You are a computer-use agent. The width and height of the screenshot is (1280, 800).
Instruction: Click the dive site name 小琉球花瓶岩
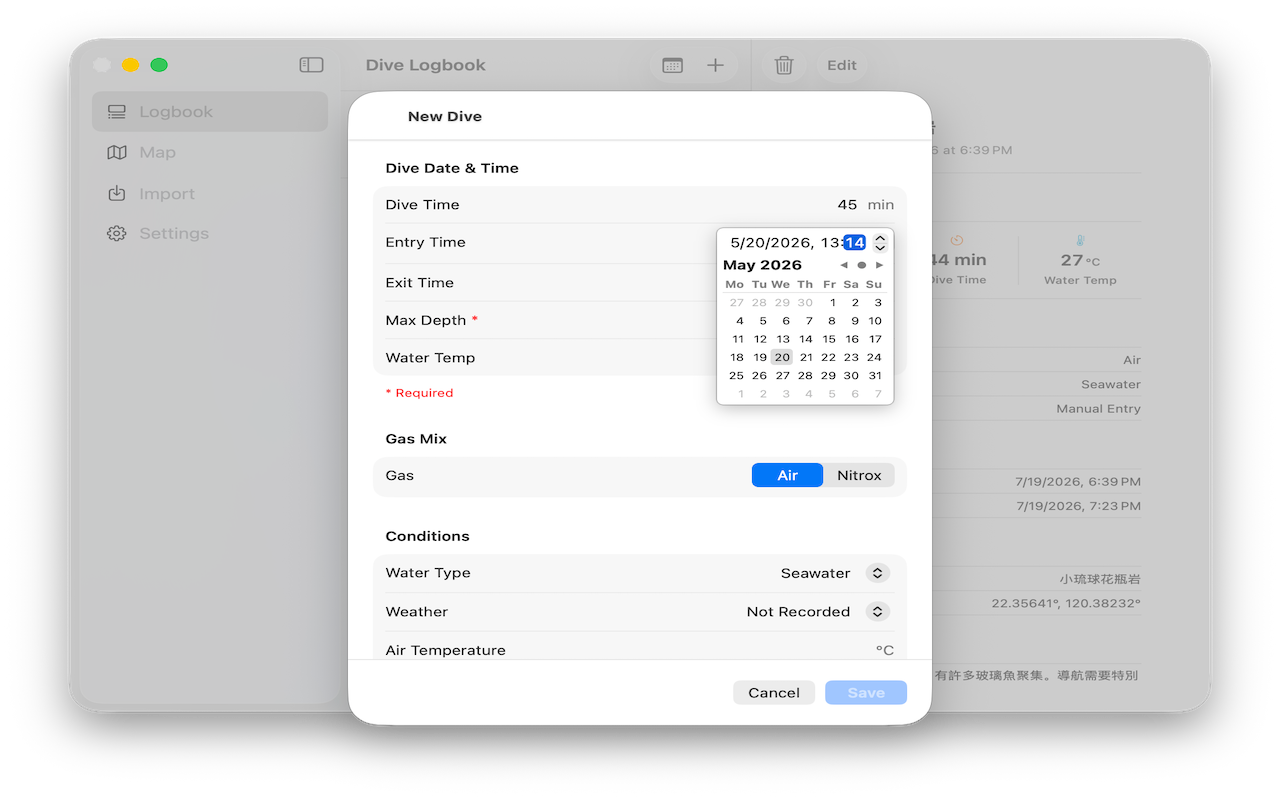click(x=1100, y=579)
